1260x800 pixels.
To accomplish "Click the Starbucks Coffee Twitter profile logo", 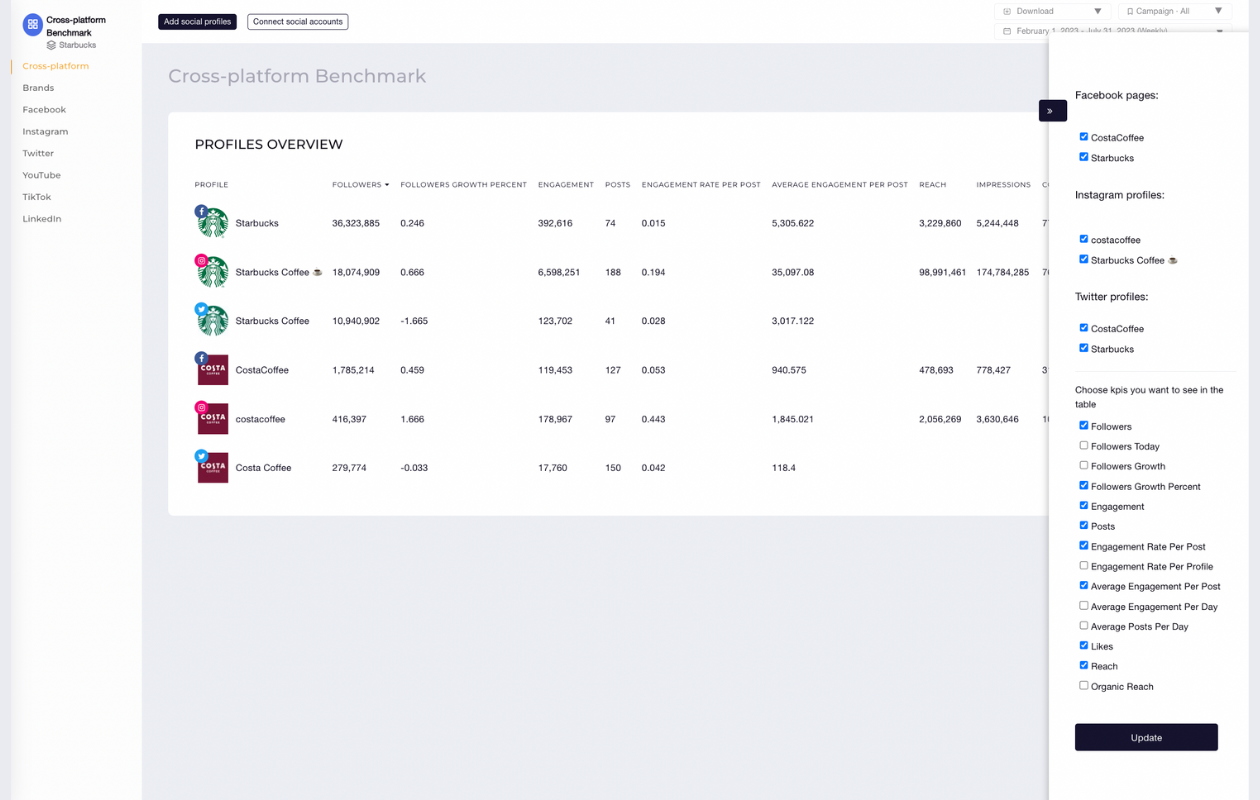I will (x=213, y=321).
